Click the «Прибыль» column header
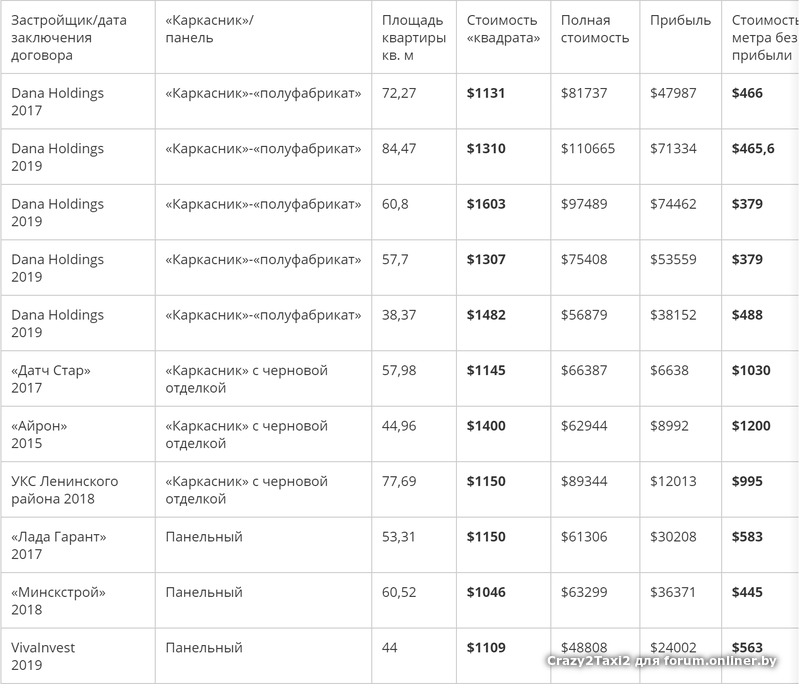This screenshot has width=800, height=684. point(680,20)
